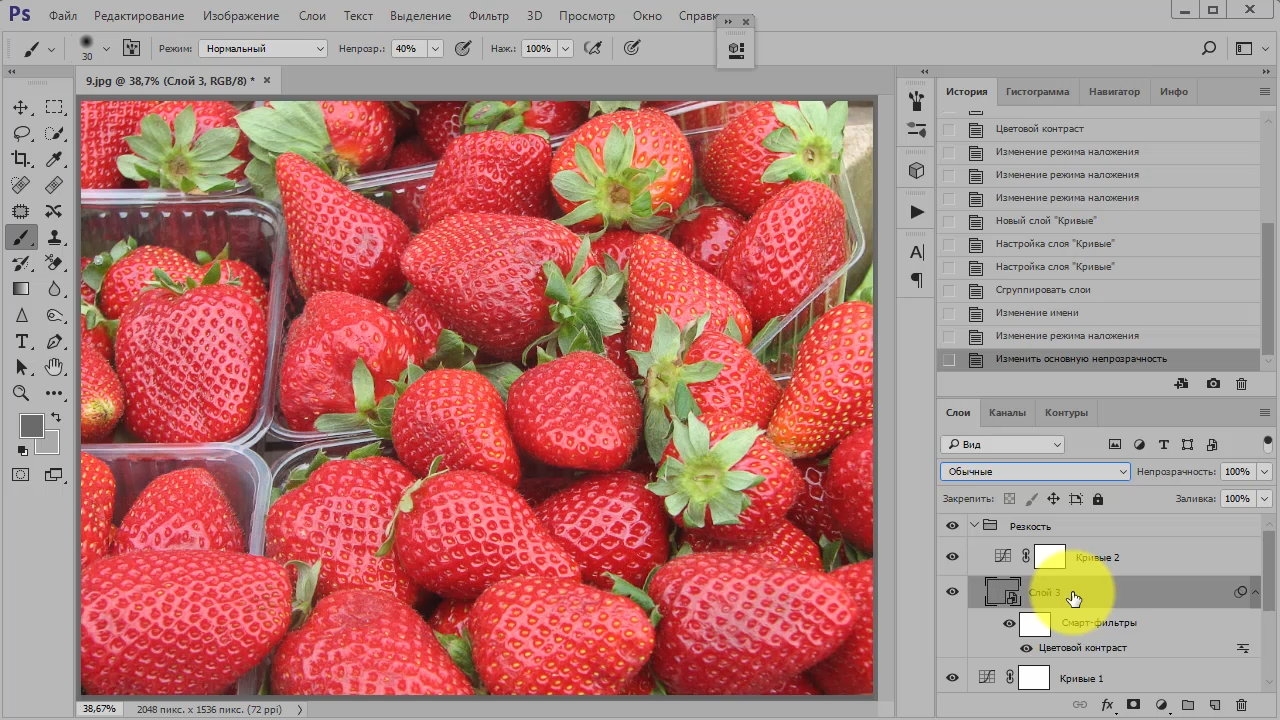
Task: Select the Rectangular Marquee tool
Action: (x=54, y=107)
